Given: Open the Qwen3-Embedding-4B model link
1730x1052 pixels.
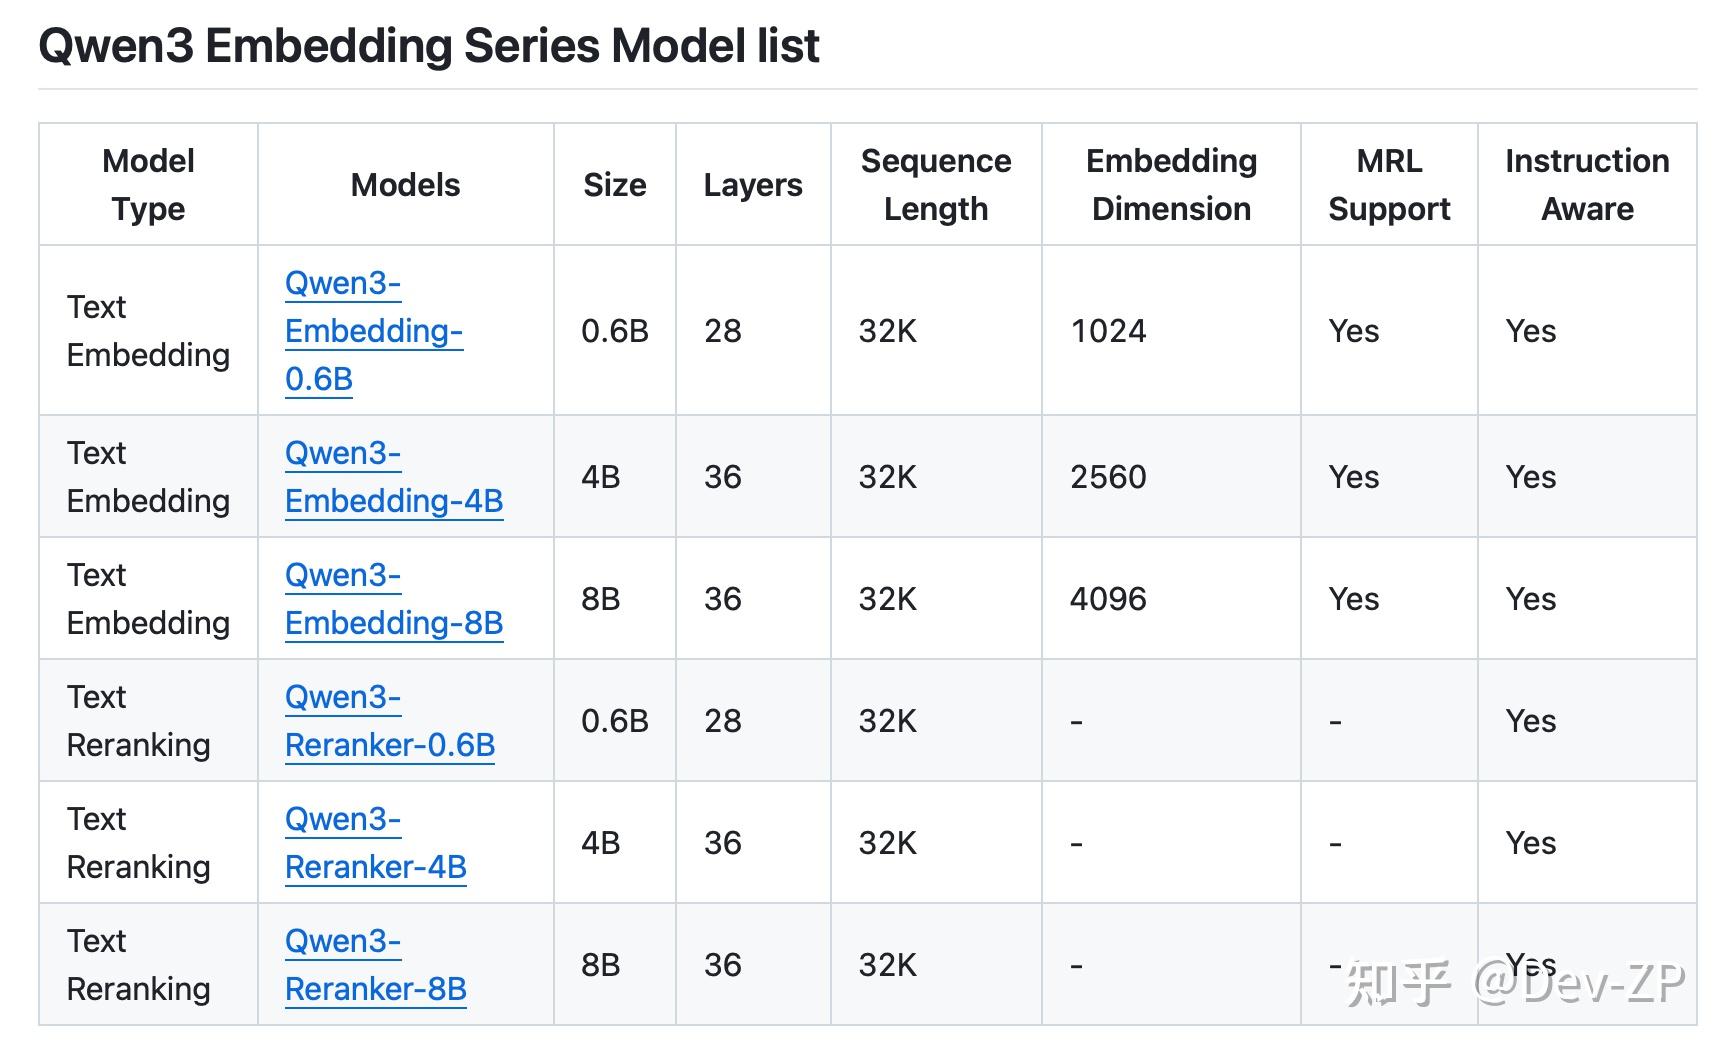Looking at the screenshot, I should [x=393, y=478].
